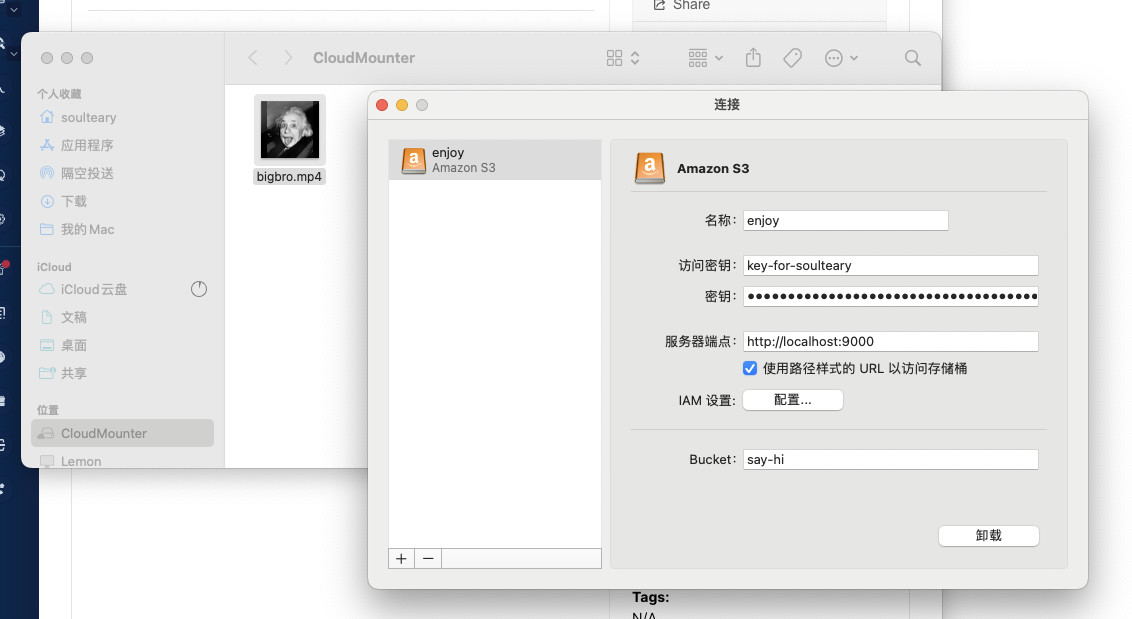Click the Finder back navigation arrow
Image resolution: width=1132 pixels, height=619 pixels.
point(253,58)
